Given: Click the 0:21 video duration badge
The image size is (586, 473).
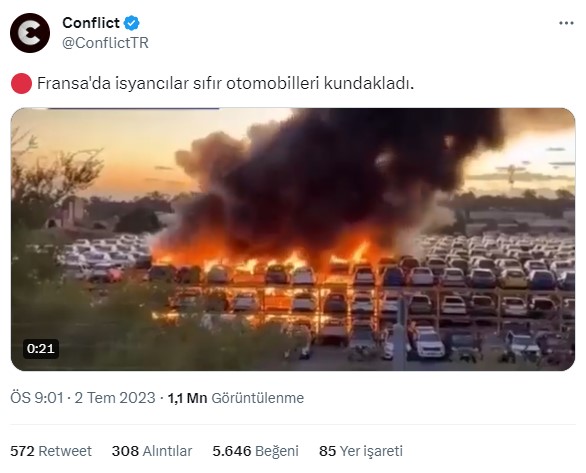Looking at the screenshot, I should 41,349.
